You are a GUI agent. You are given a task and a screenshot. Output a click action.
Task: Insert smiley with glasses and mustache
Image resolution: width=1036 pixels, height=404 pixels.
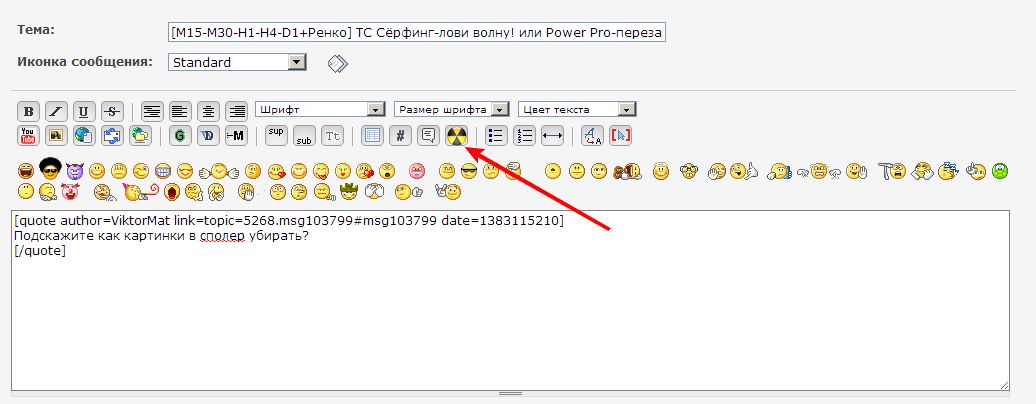(x=689, y=172)
